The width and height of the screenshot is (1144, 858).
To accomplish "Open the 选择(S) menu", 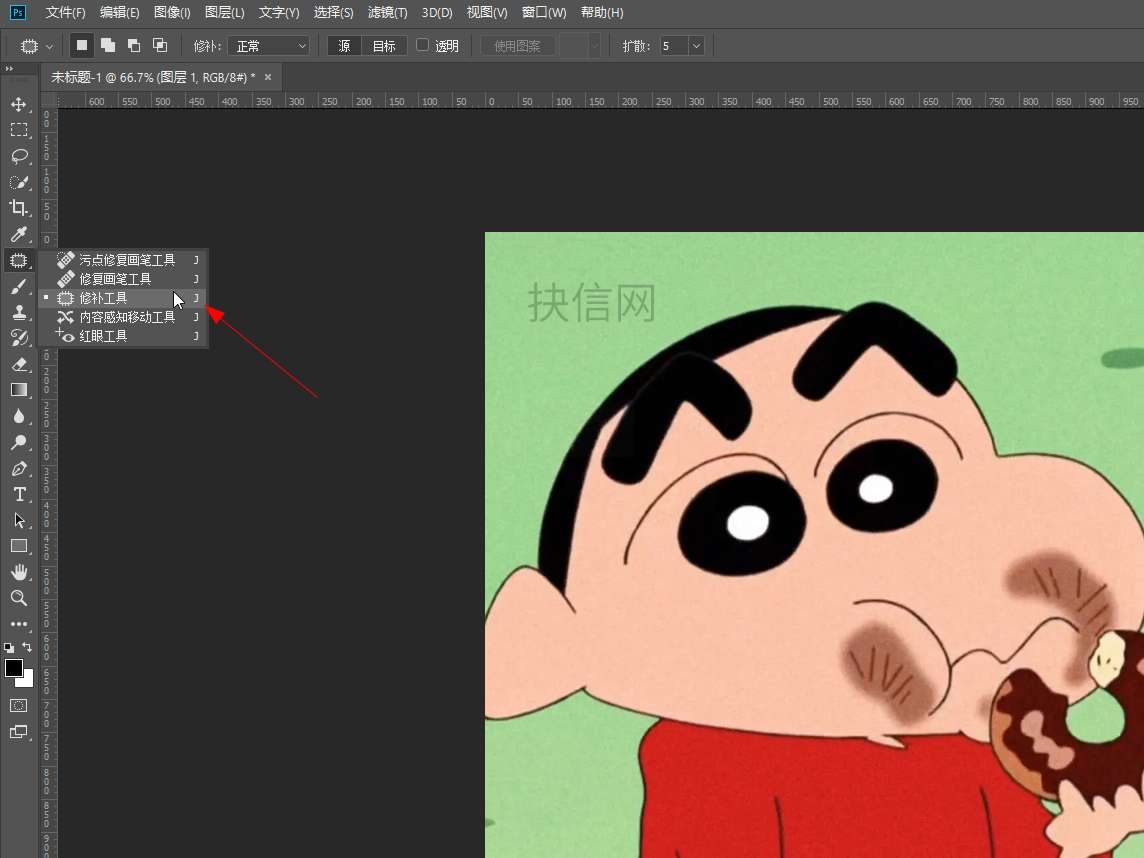I will [333, 12].
